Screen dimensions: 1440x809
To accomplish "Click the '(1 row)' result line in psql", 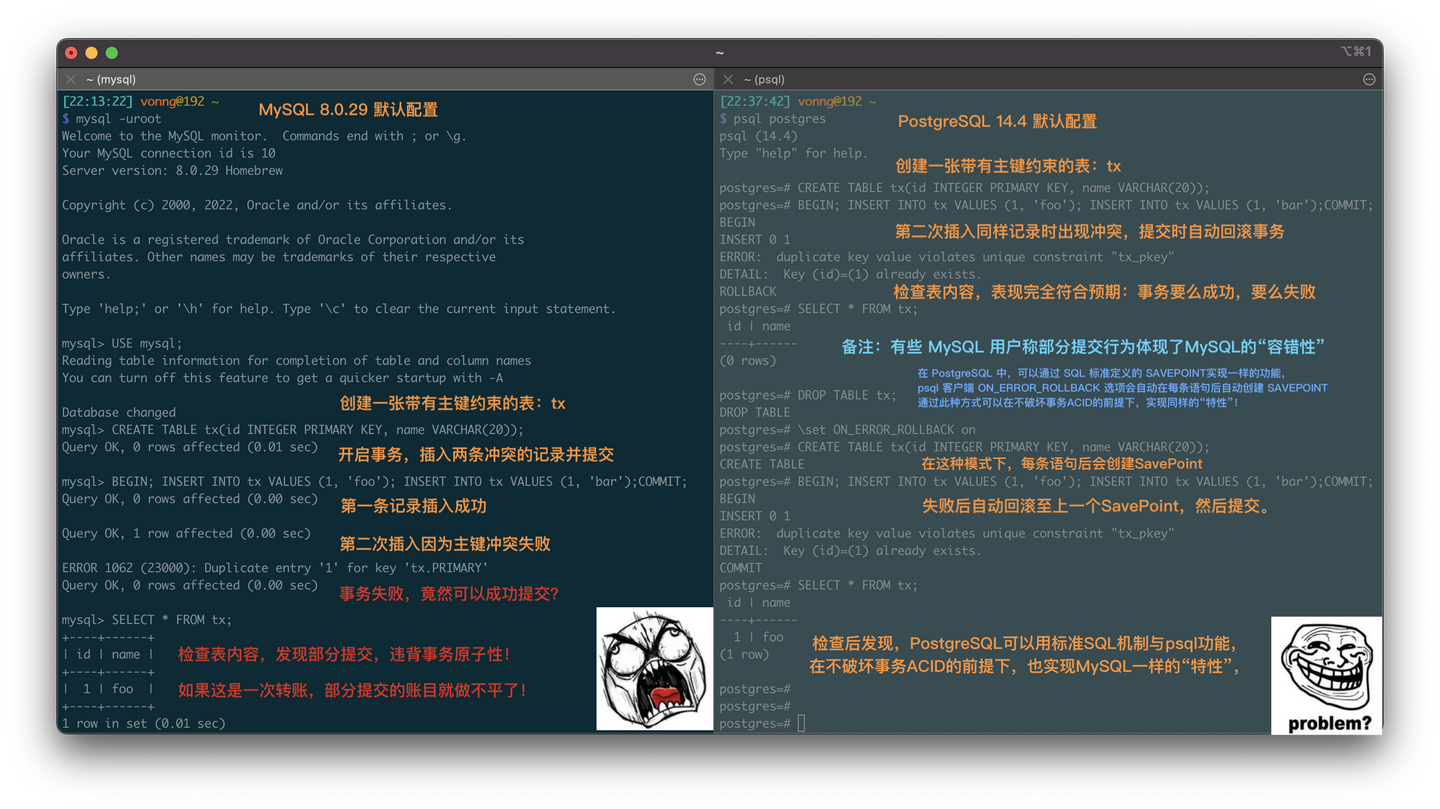I will click(x=745, y=653).
